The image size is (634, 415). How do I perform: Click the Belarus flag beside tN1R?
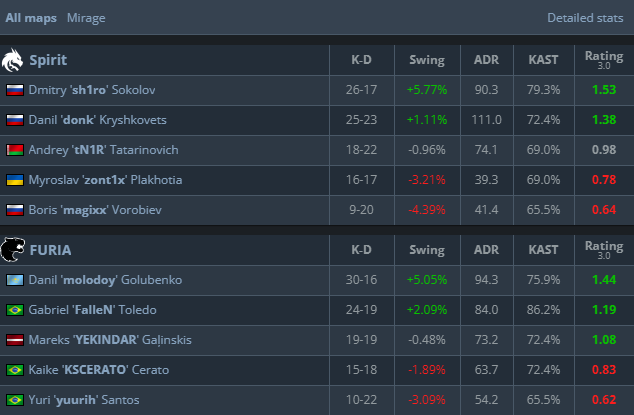[x=15, y=150]
